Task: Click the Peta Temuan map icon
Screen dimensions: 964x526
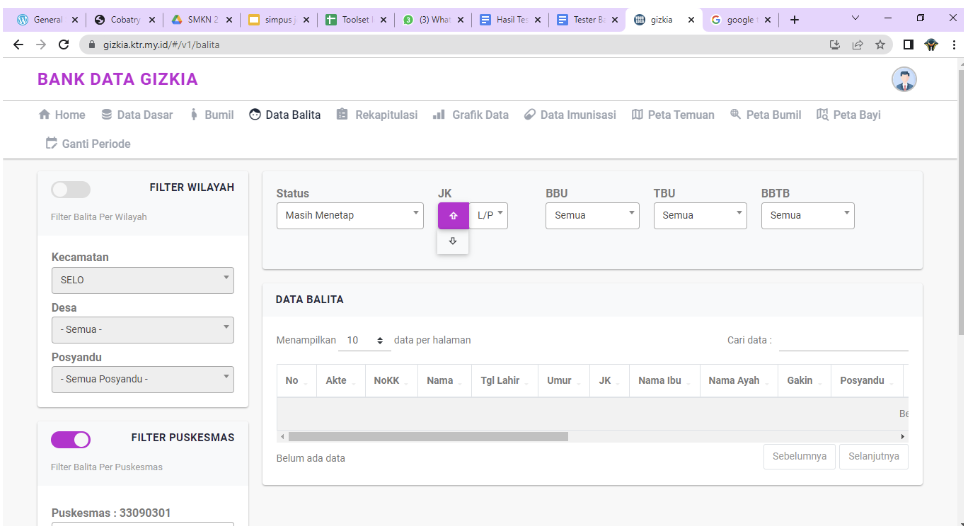Action: pyautogui.click(x=637, y=114)
